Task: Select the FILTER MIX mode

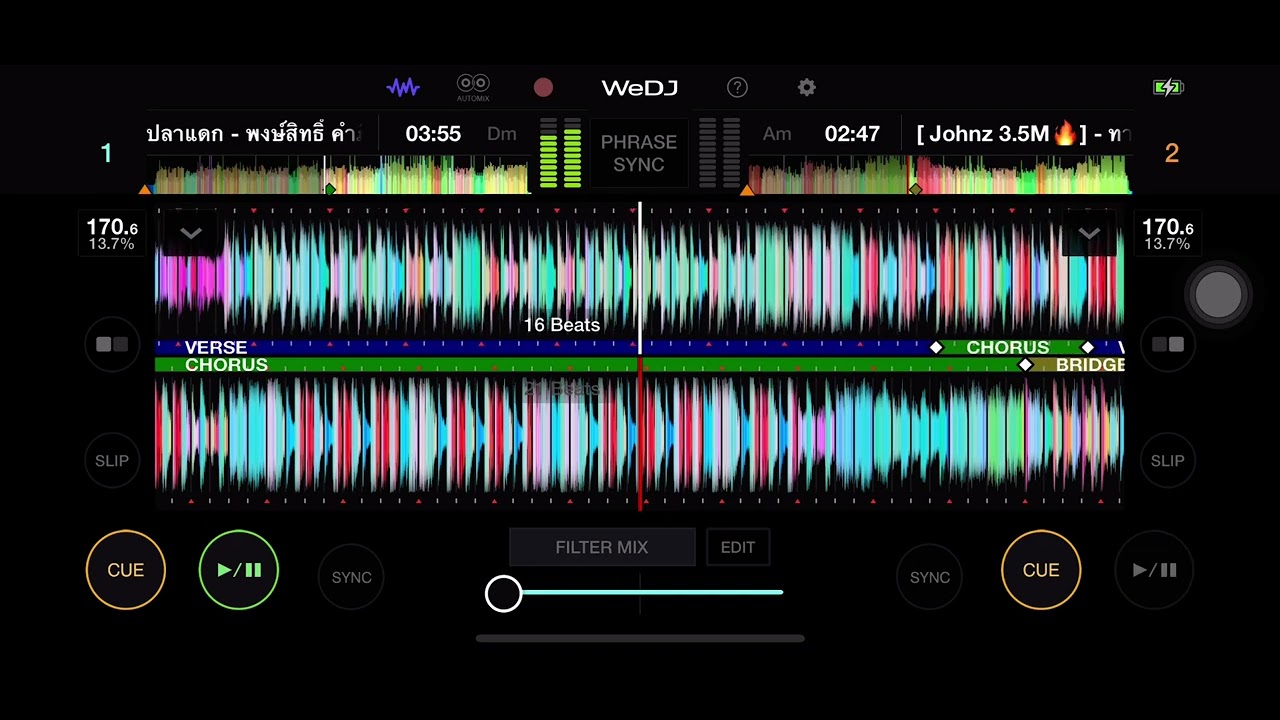Action: coord(602,547)
